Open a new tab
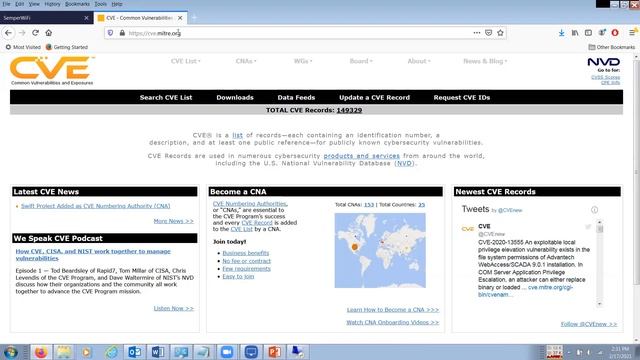 [194, 18]
